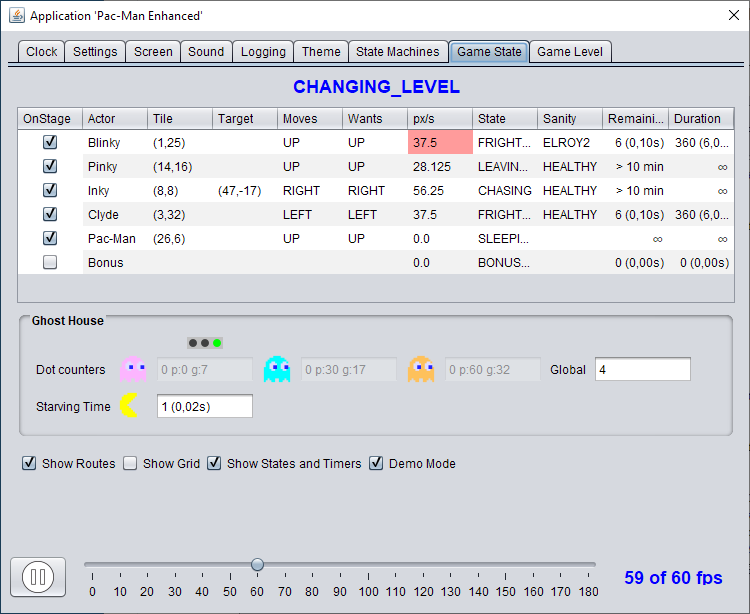Open the Theme tab

(x=321, y=52)
